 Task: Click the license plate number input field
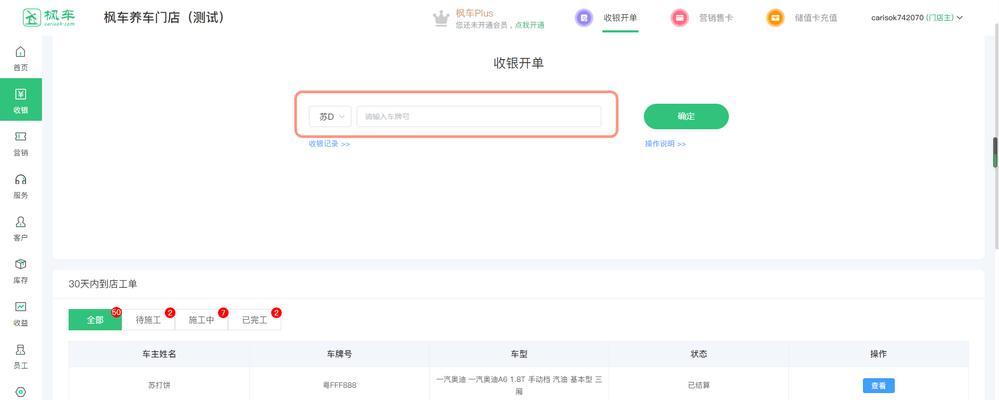click(478, 117)
